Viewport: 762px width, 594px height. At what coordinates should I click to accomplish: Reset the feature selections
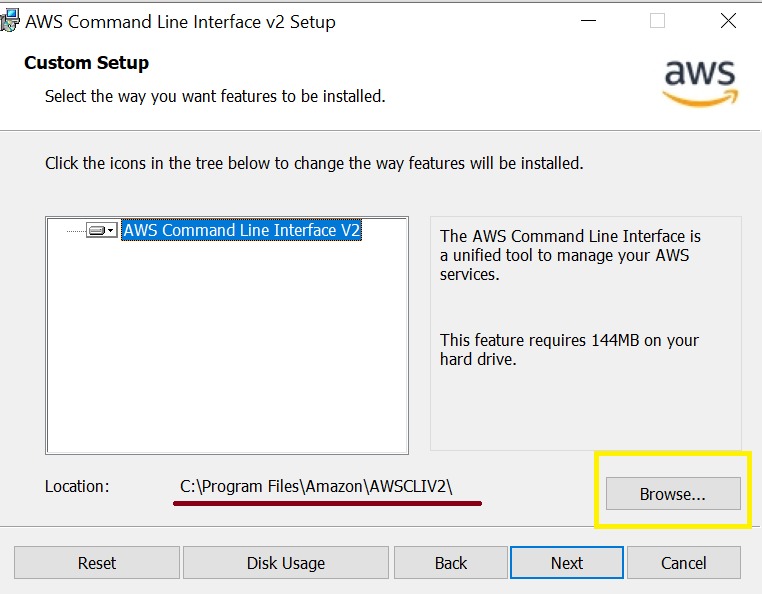(97, 563)
